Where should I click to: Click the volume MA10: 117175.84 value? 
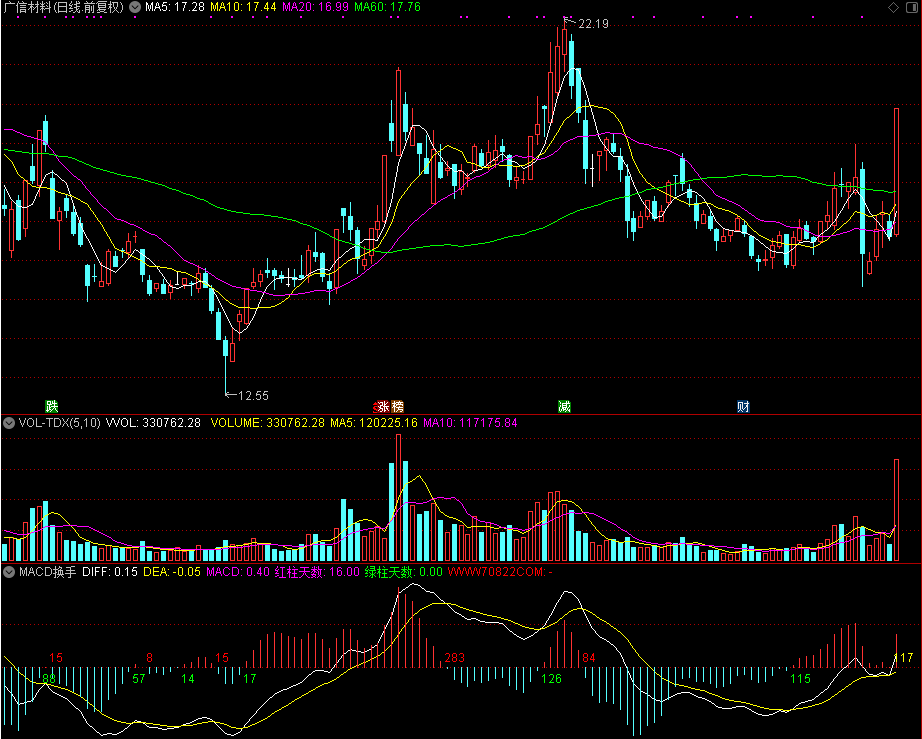coord(470,423)
